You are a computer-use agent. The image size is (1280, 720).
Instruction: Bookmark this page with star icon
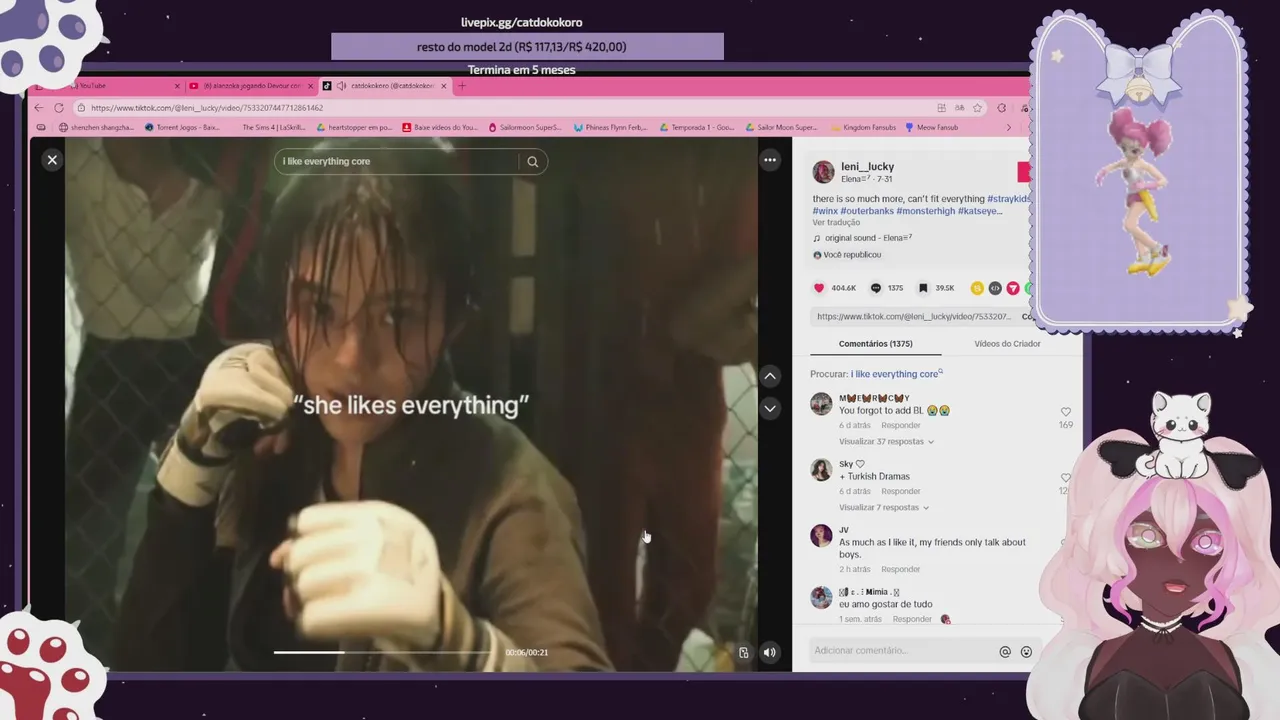click(976, 108)
